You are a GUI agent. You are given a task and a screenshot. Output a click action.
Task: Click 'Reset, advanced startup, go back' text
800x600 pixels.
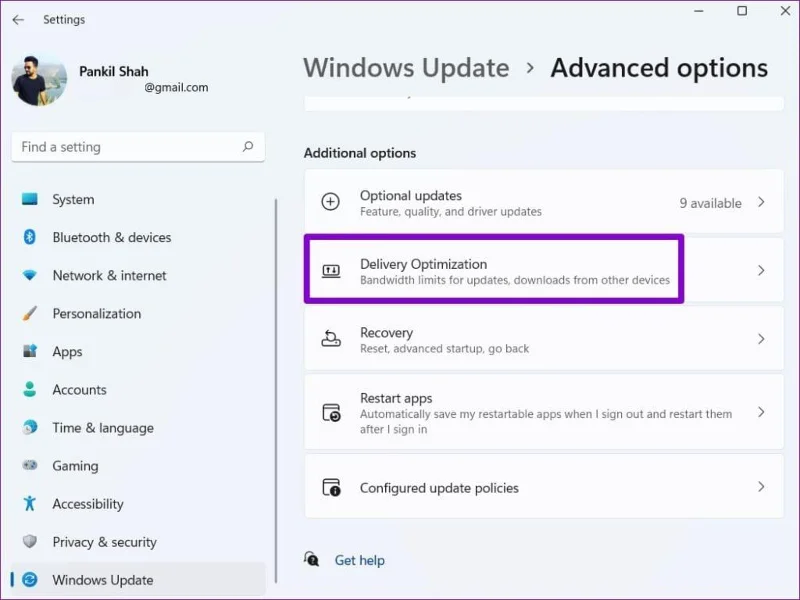click(444, 348)
